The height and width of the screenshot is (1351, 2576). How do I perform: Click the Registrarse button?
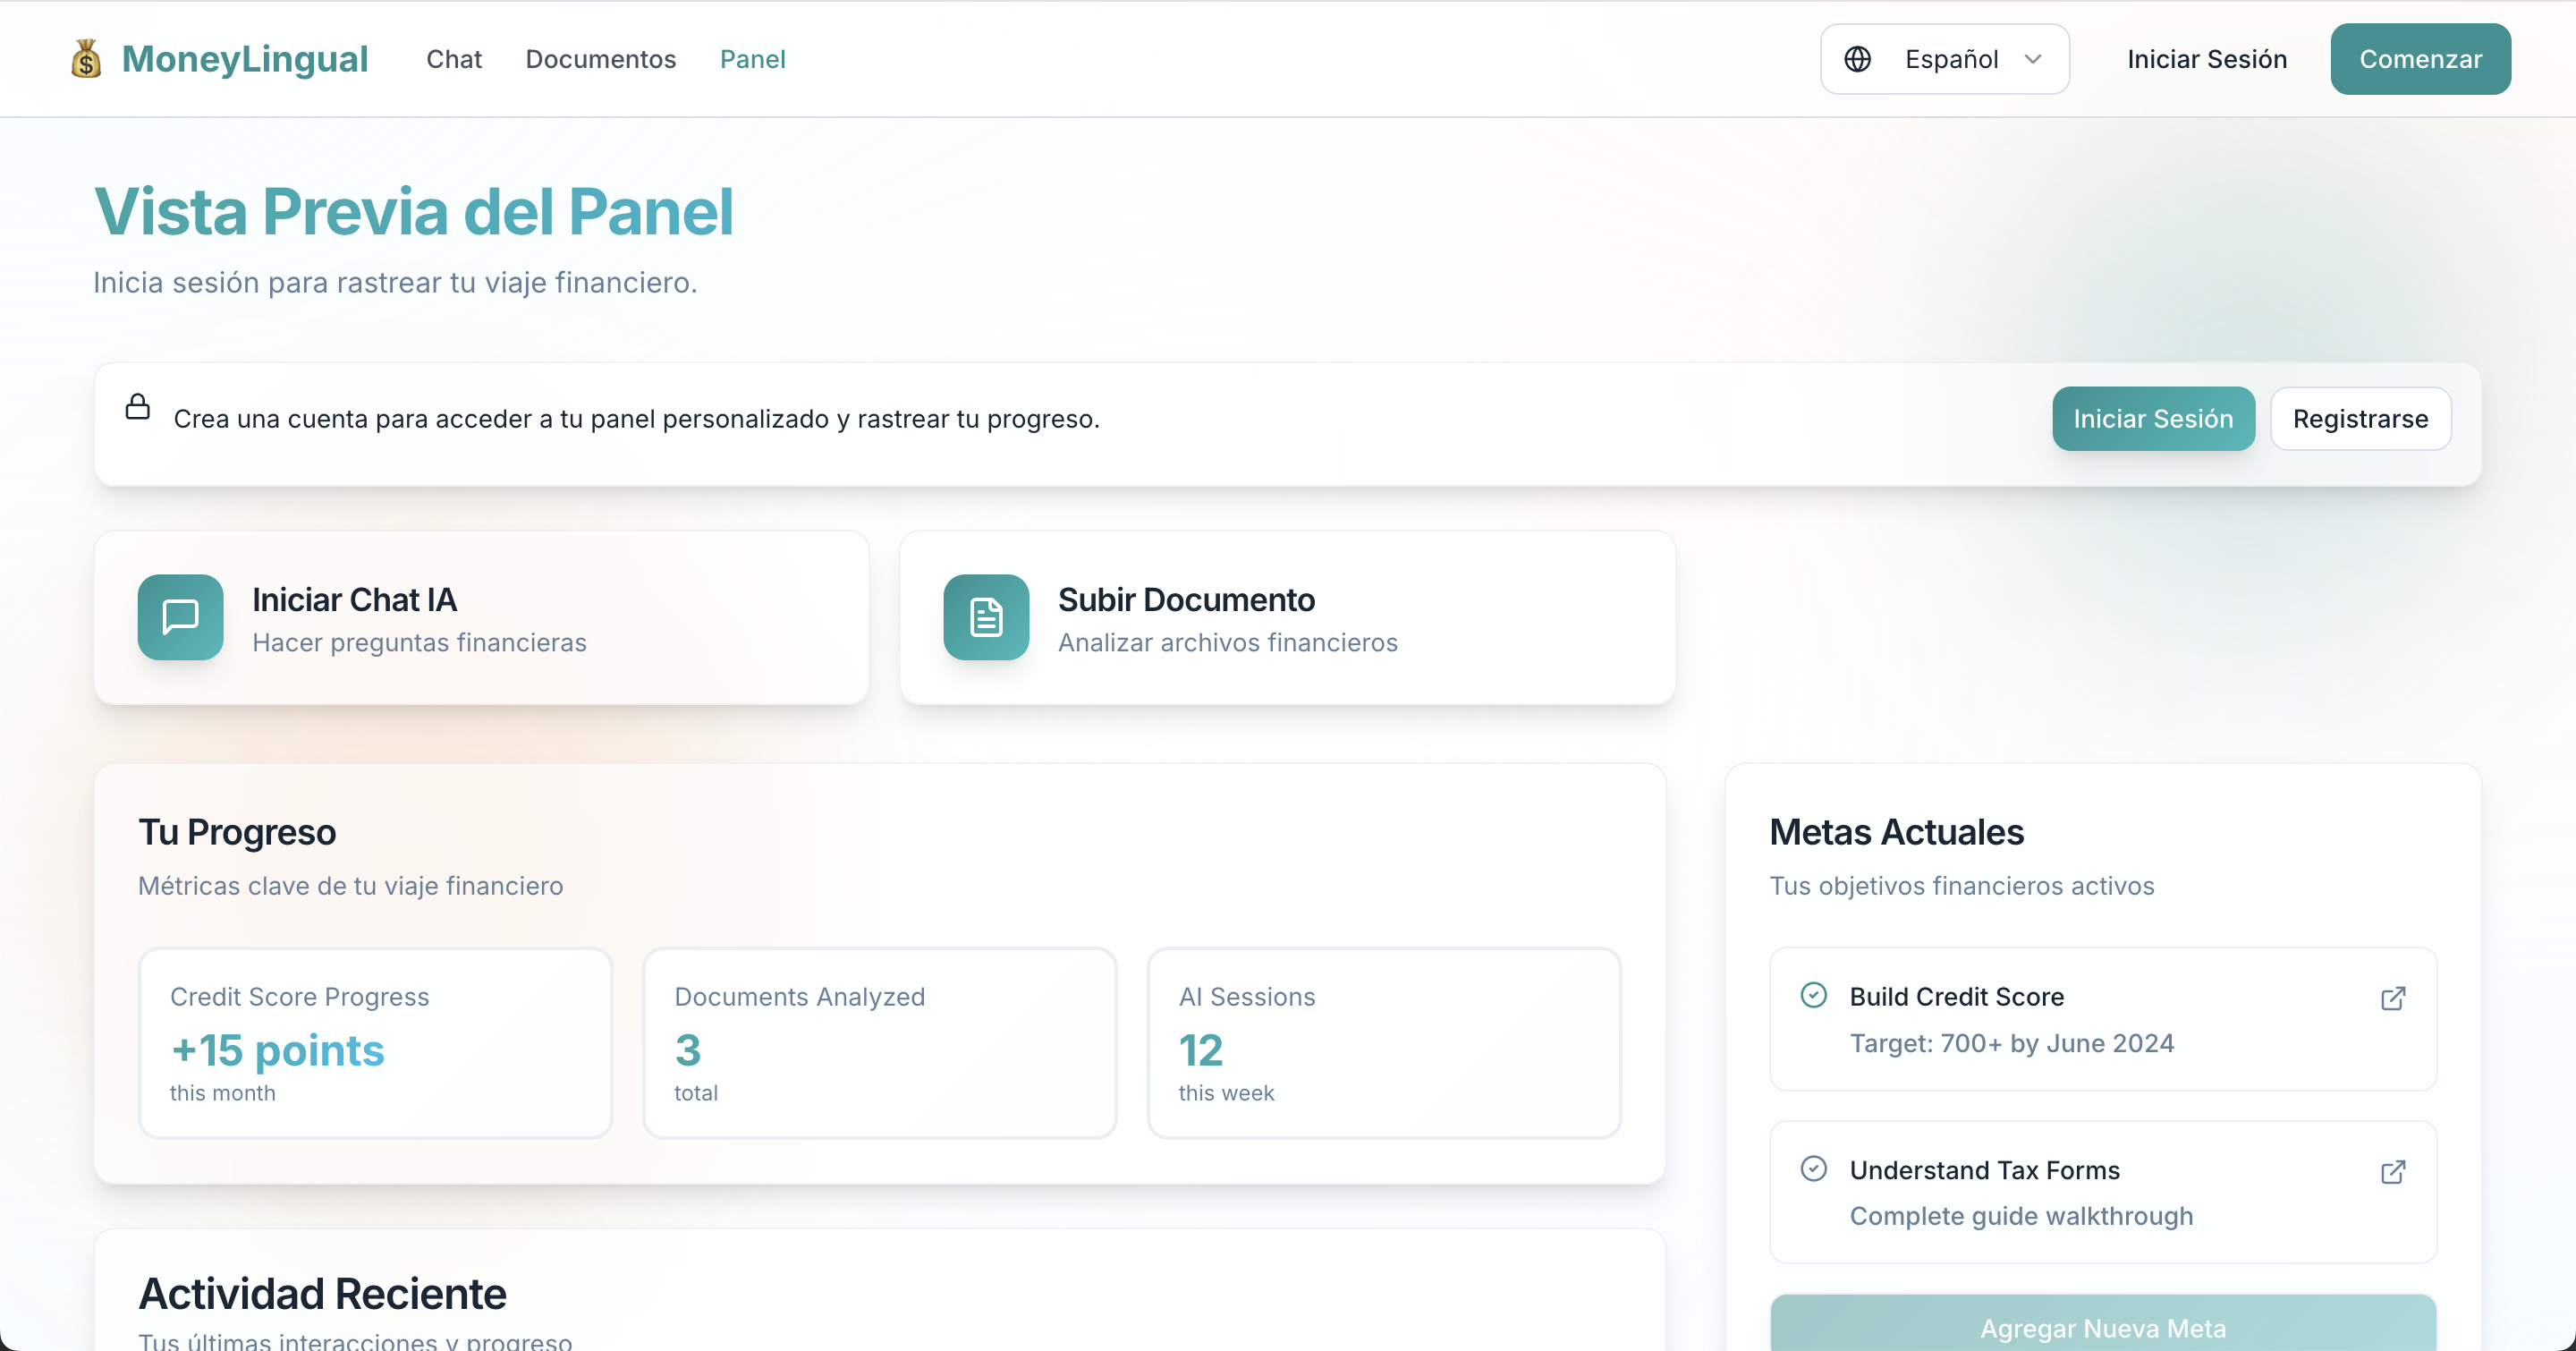pos(2360,419)
